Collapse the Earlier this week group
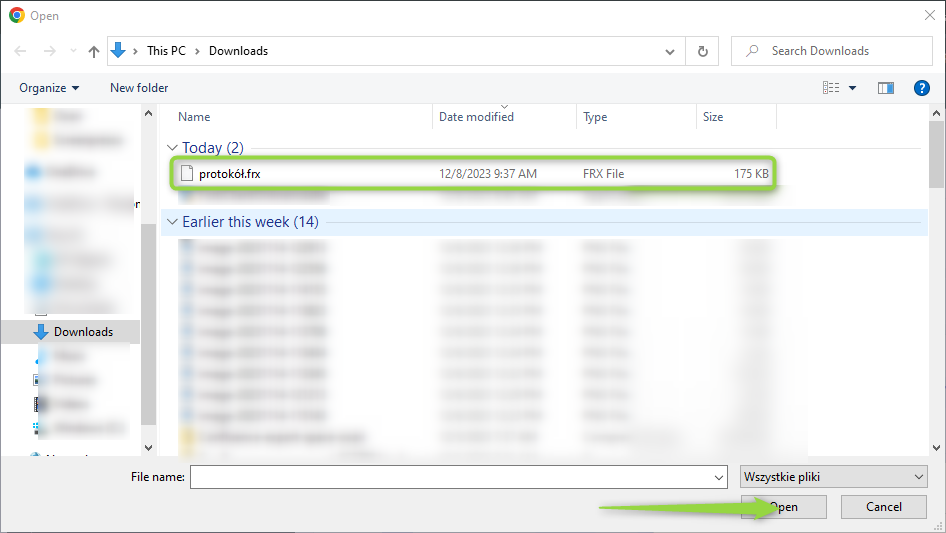The image size is (946, 533). pyautogui.click(x=172, y=222)
